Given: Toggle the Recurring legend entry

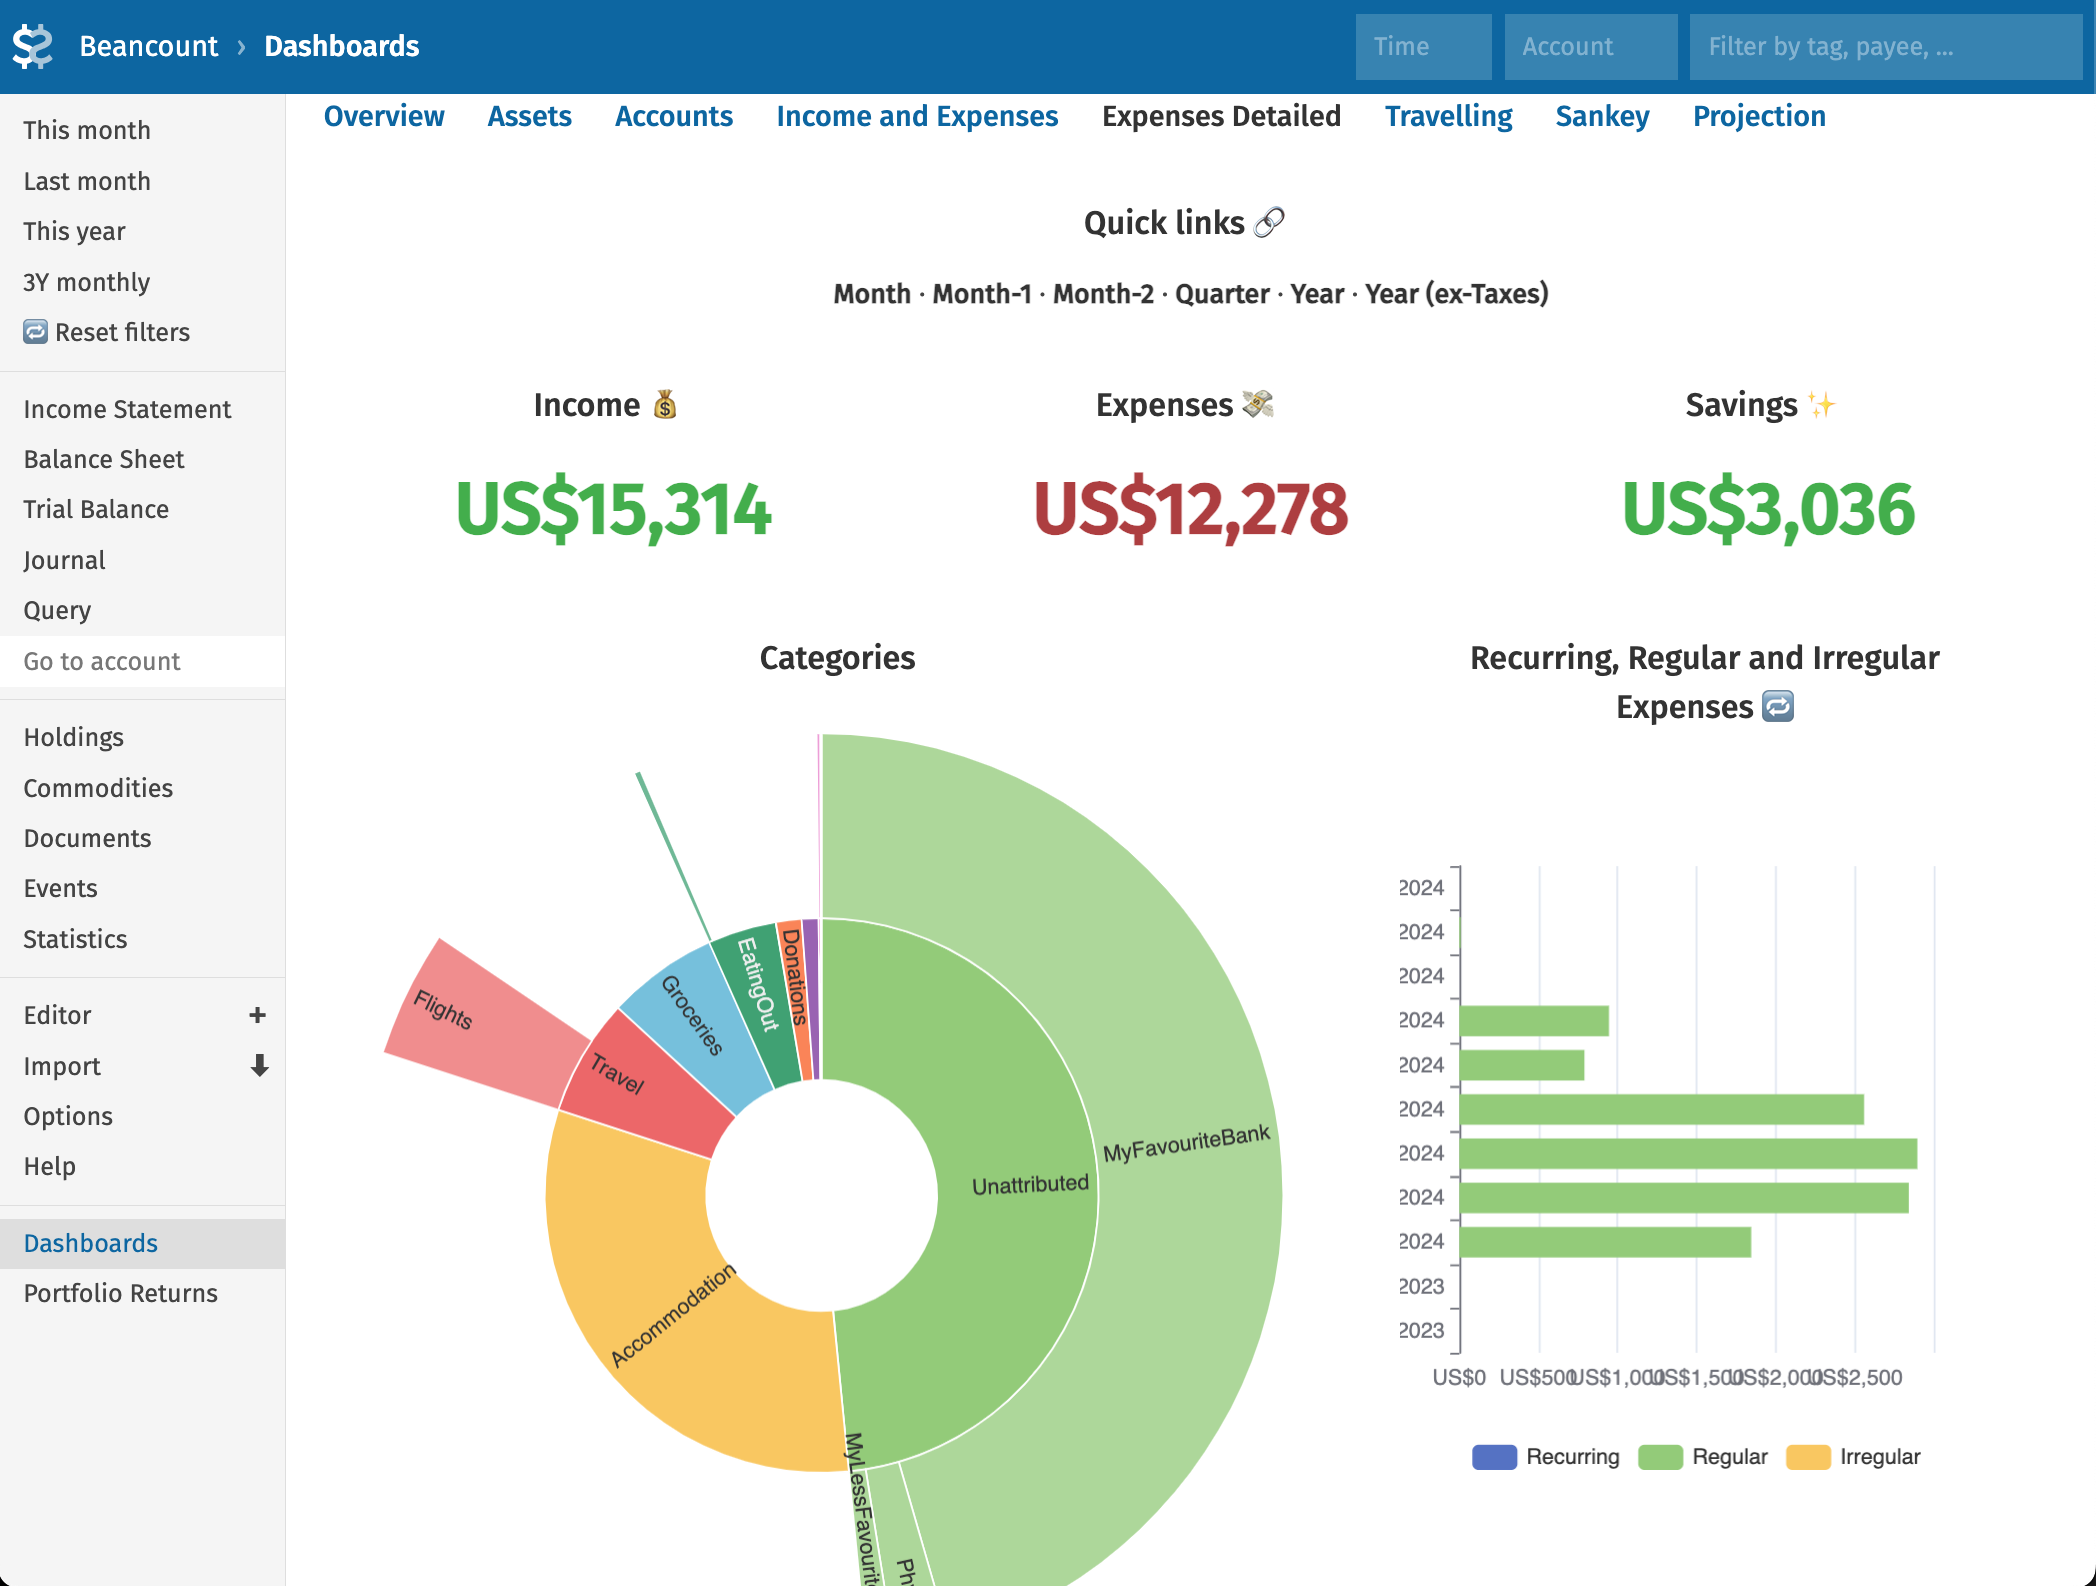Looking at the screenshot, I should point(1546,1457).
